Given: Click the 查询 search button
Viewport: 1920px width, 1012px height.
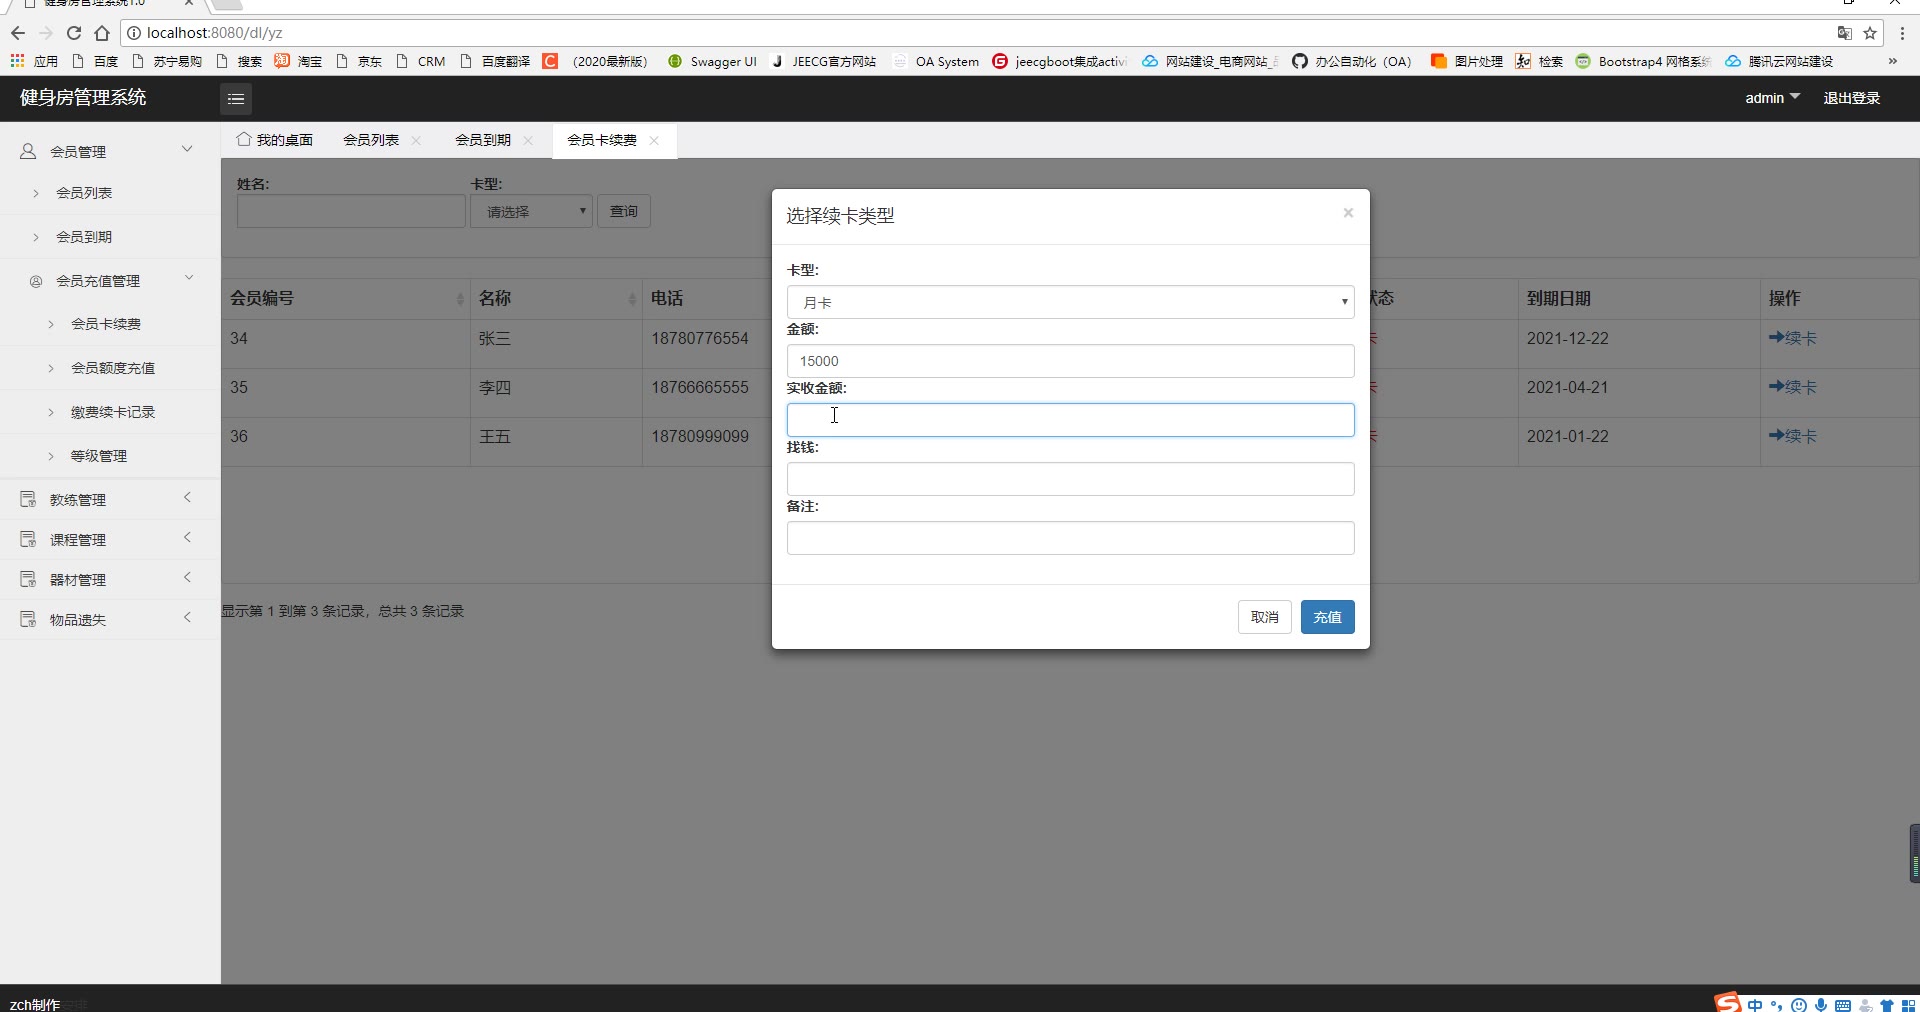Looking at the screenshot, I should [624, 211].
